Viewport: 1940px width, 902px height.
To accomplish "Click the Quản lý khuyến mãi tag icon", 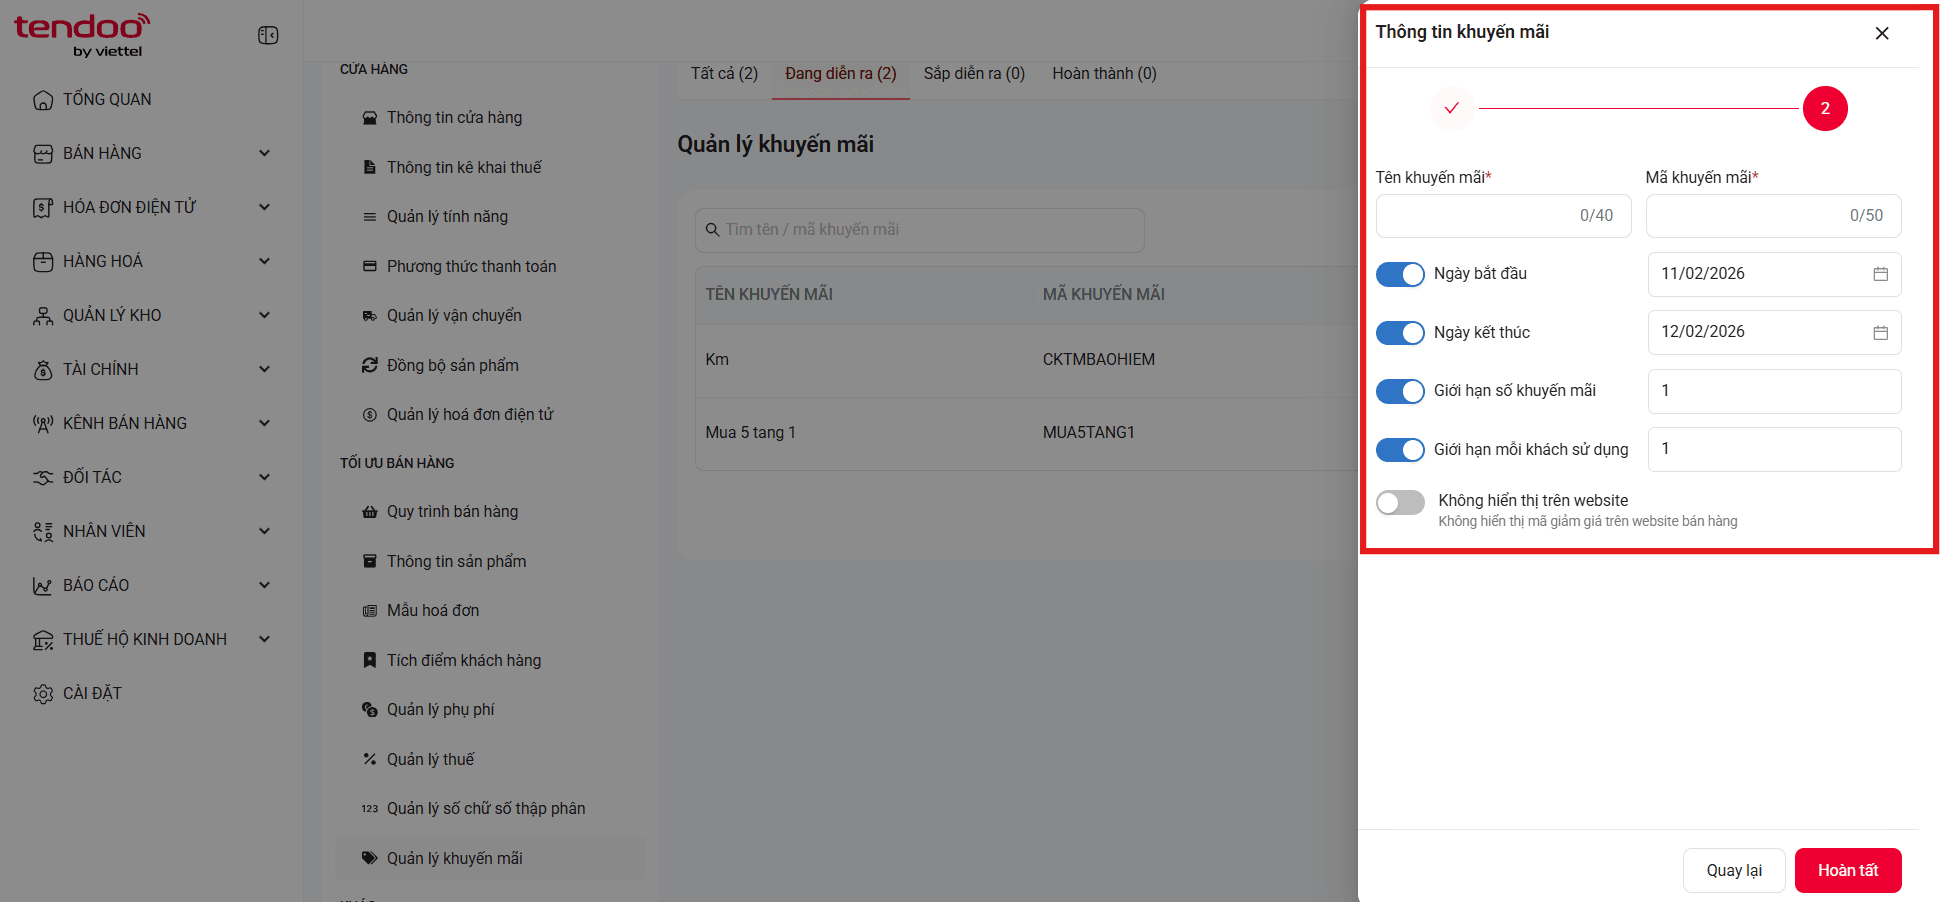I will point(369,858).
